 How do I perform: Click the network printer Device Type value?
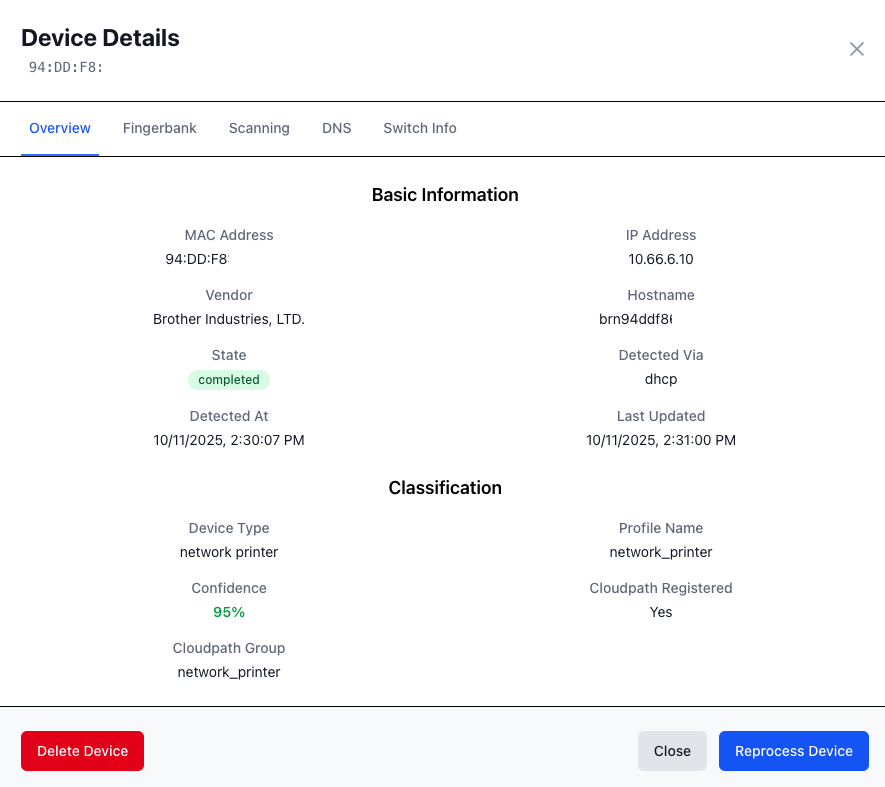coord(229,552)
